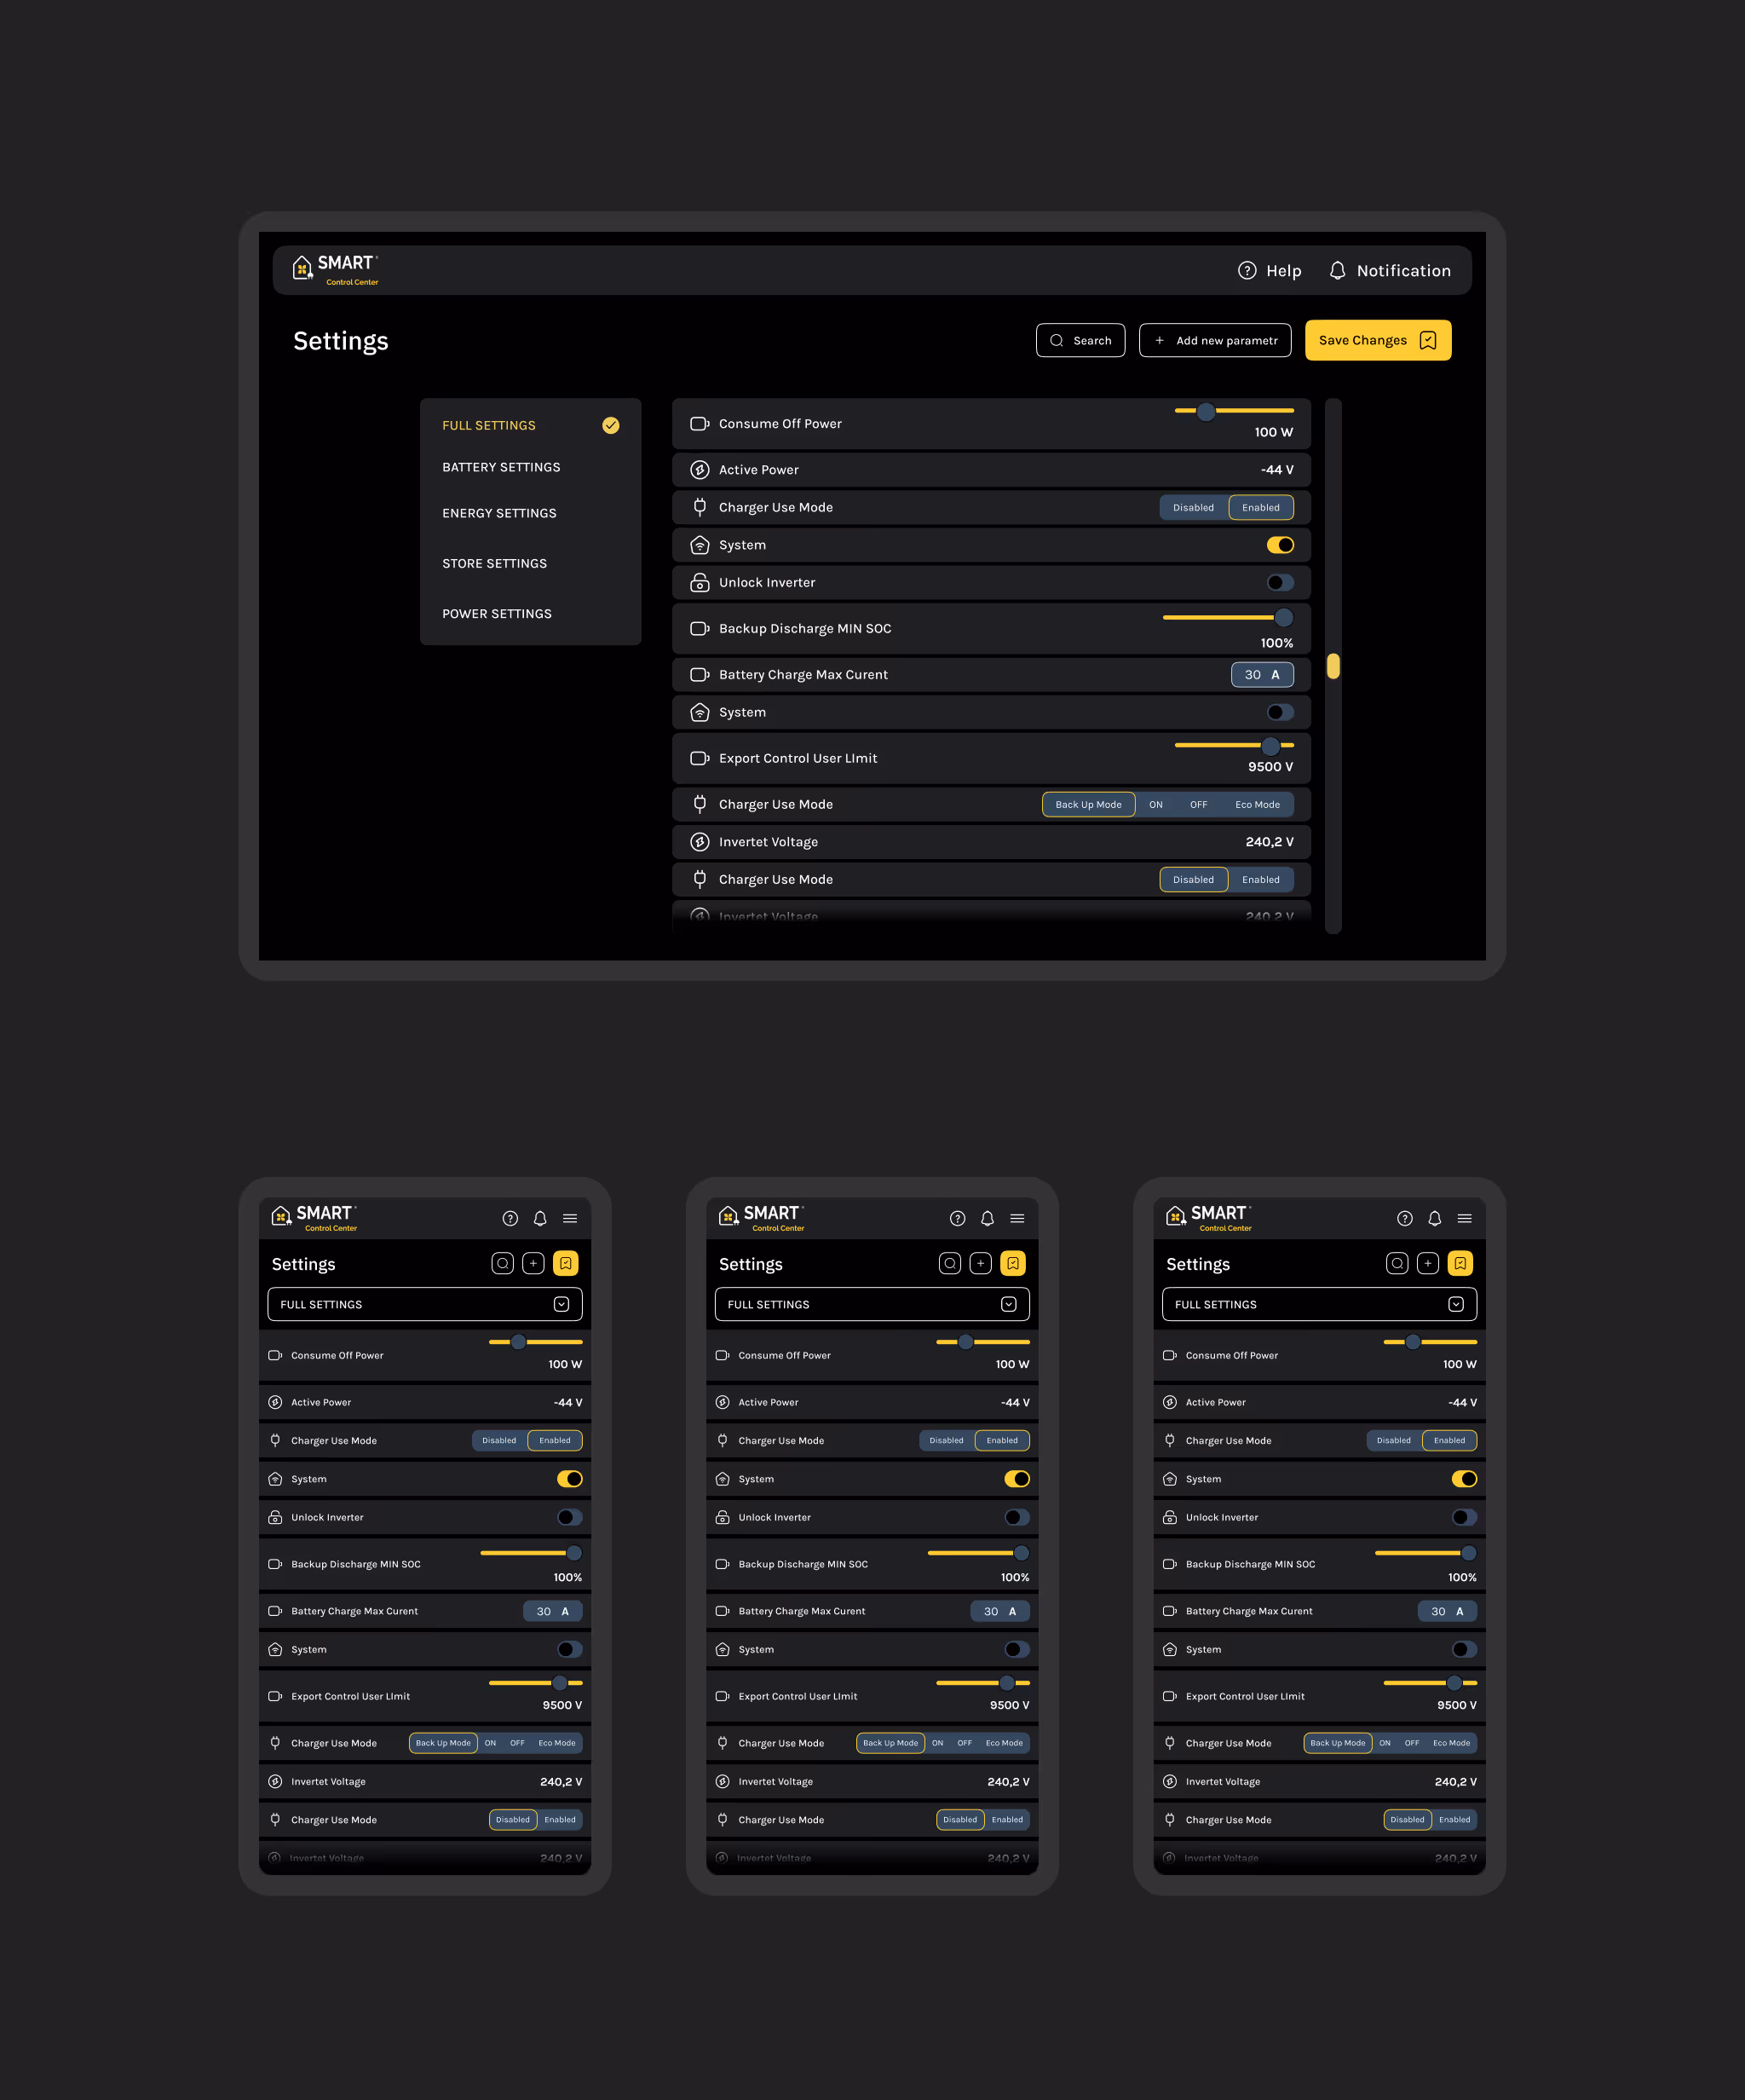Image resolution: width=1745 pixels, height=2100 pixels.
Task: Click search icon in middle phone mockup
Action: pos(950,1263)
